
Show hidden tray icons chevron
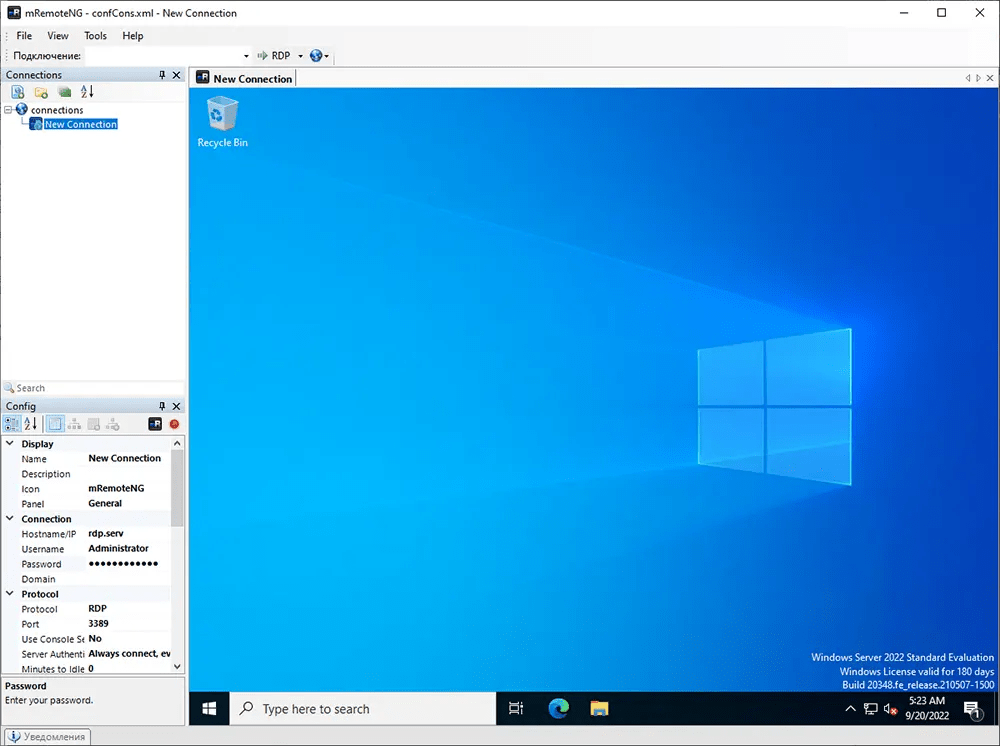click(850, 708)
